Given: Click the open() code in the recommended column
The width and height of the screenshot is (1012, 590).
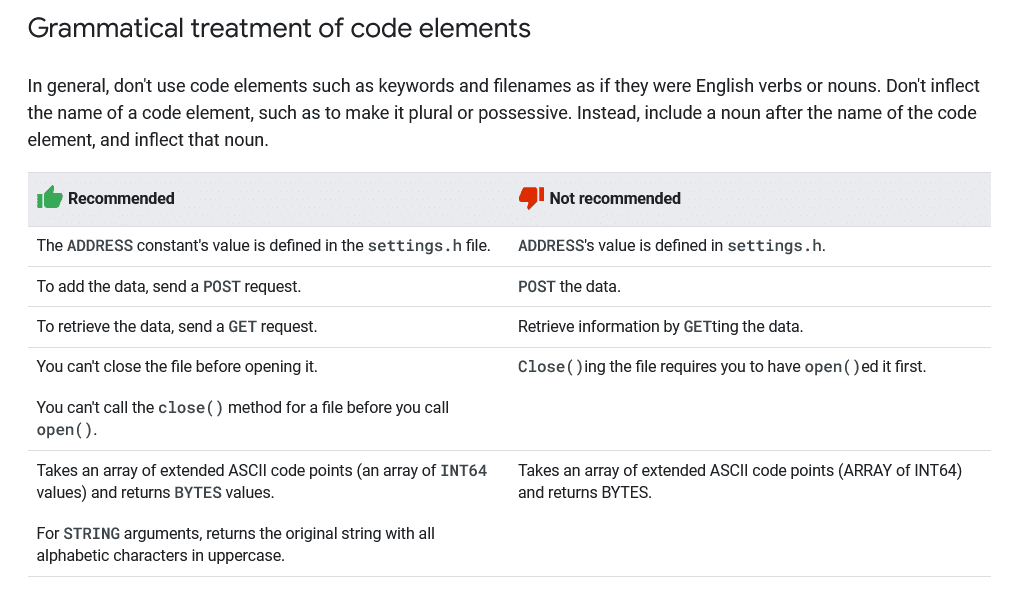Looking at the screenshot, I should 69,429.
